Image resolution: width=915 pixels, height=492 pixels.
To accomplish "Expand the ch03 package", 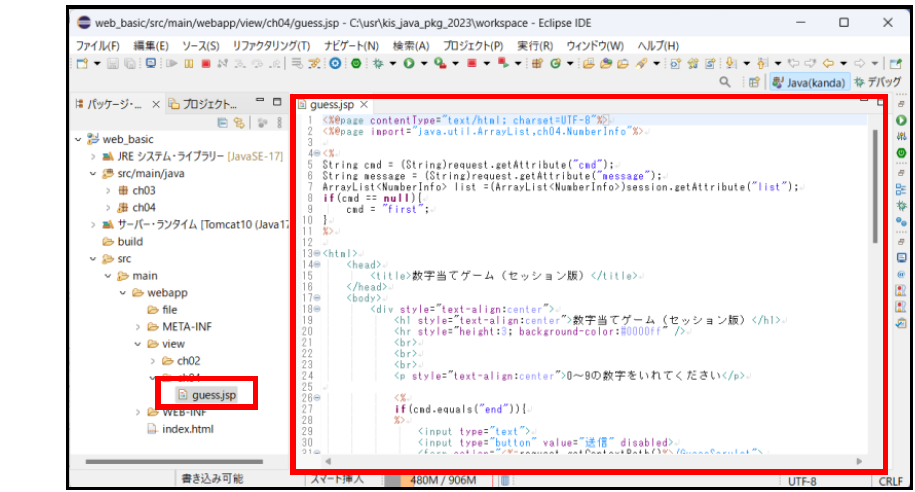I will pyautogui.click(x=108, y=191).
